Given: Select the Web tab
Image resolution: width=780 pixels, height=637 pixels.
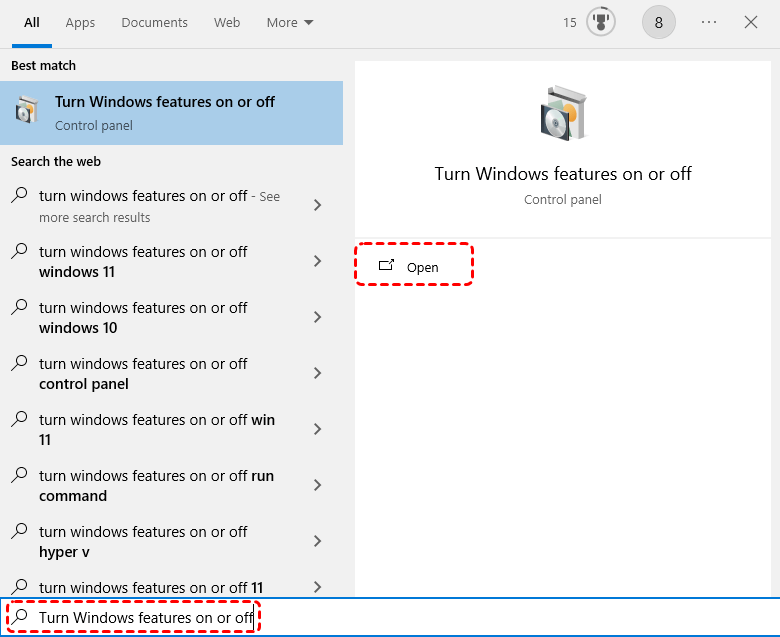Looking at the screenshot, I should 227,23.
